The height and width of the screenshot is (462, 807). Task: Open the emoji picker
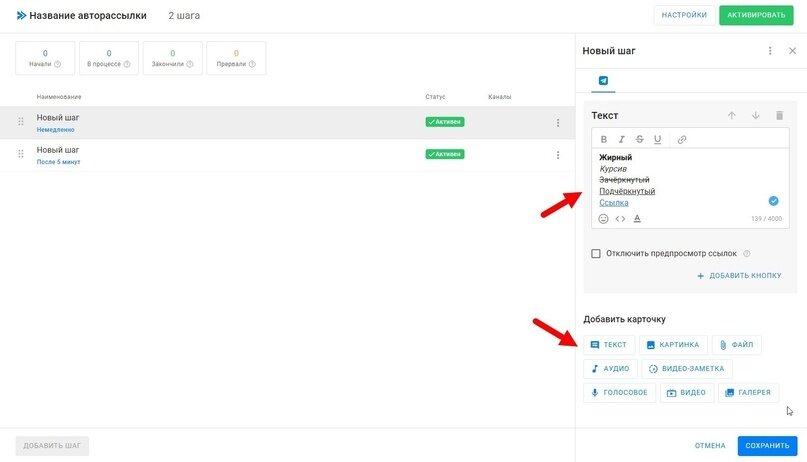coord(603,218)
